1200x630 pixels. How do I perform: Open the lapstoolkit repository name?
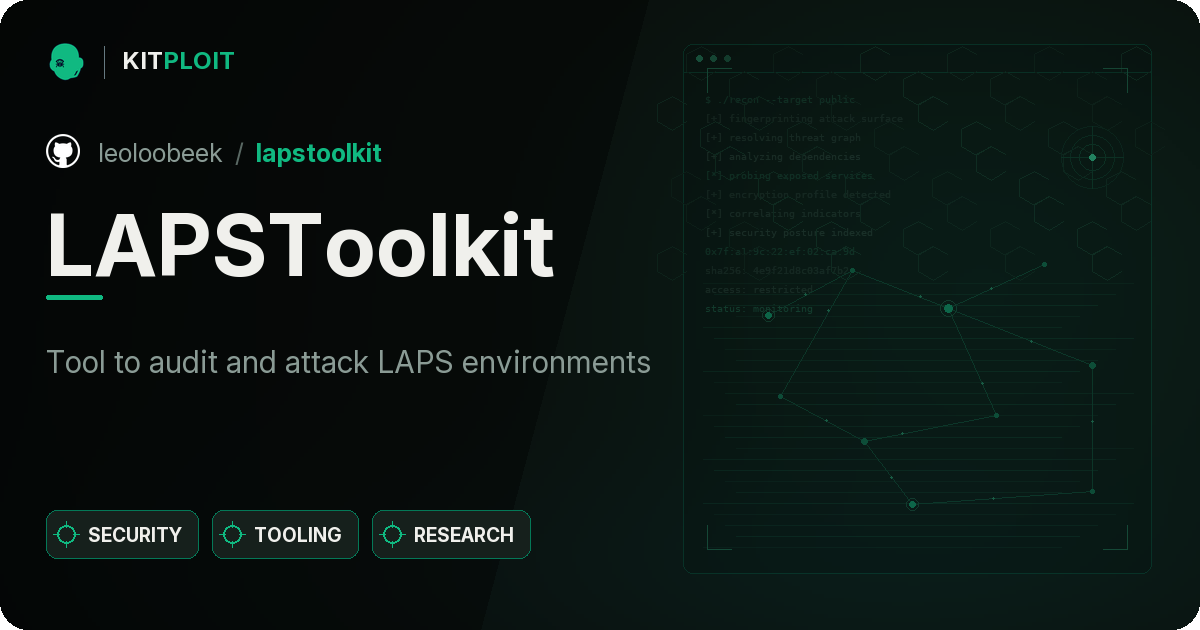tap(319, 153)
